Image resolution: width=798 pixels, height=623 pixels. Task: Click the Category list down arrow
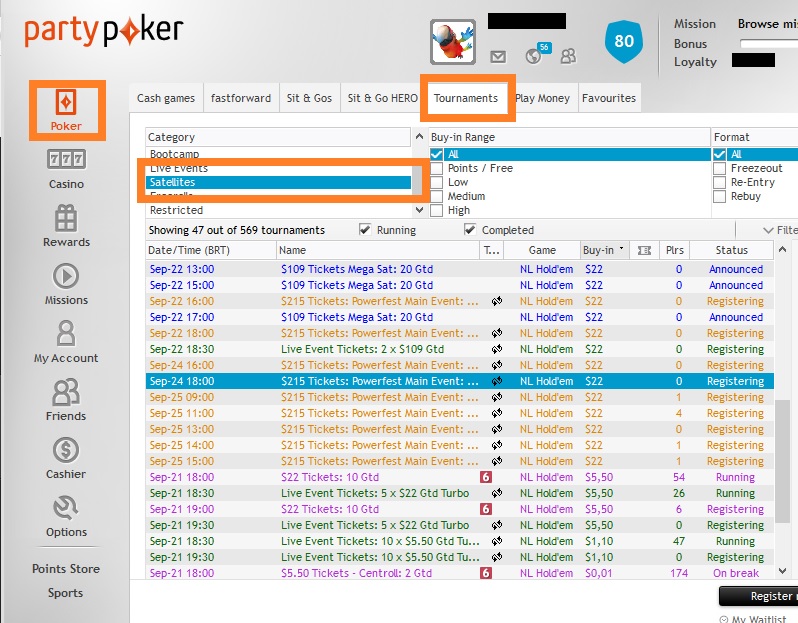[x=419, y=210]
